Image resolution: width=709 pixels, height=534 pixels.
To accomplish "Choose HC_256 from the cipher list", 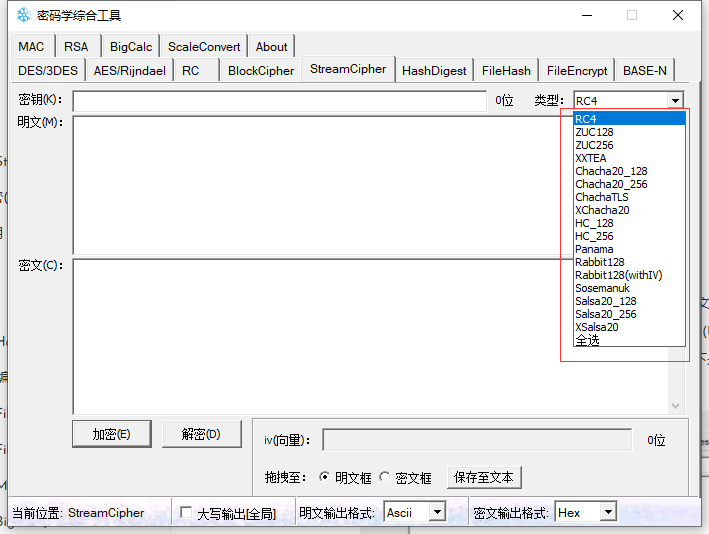I will (x=629, y=236).
